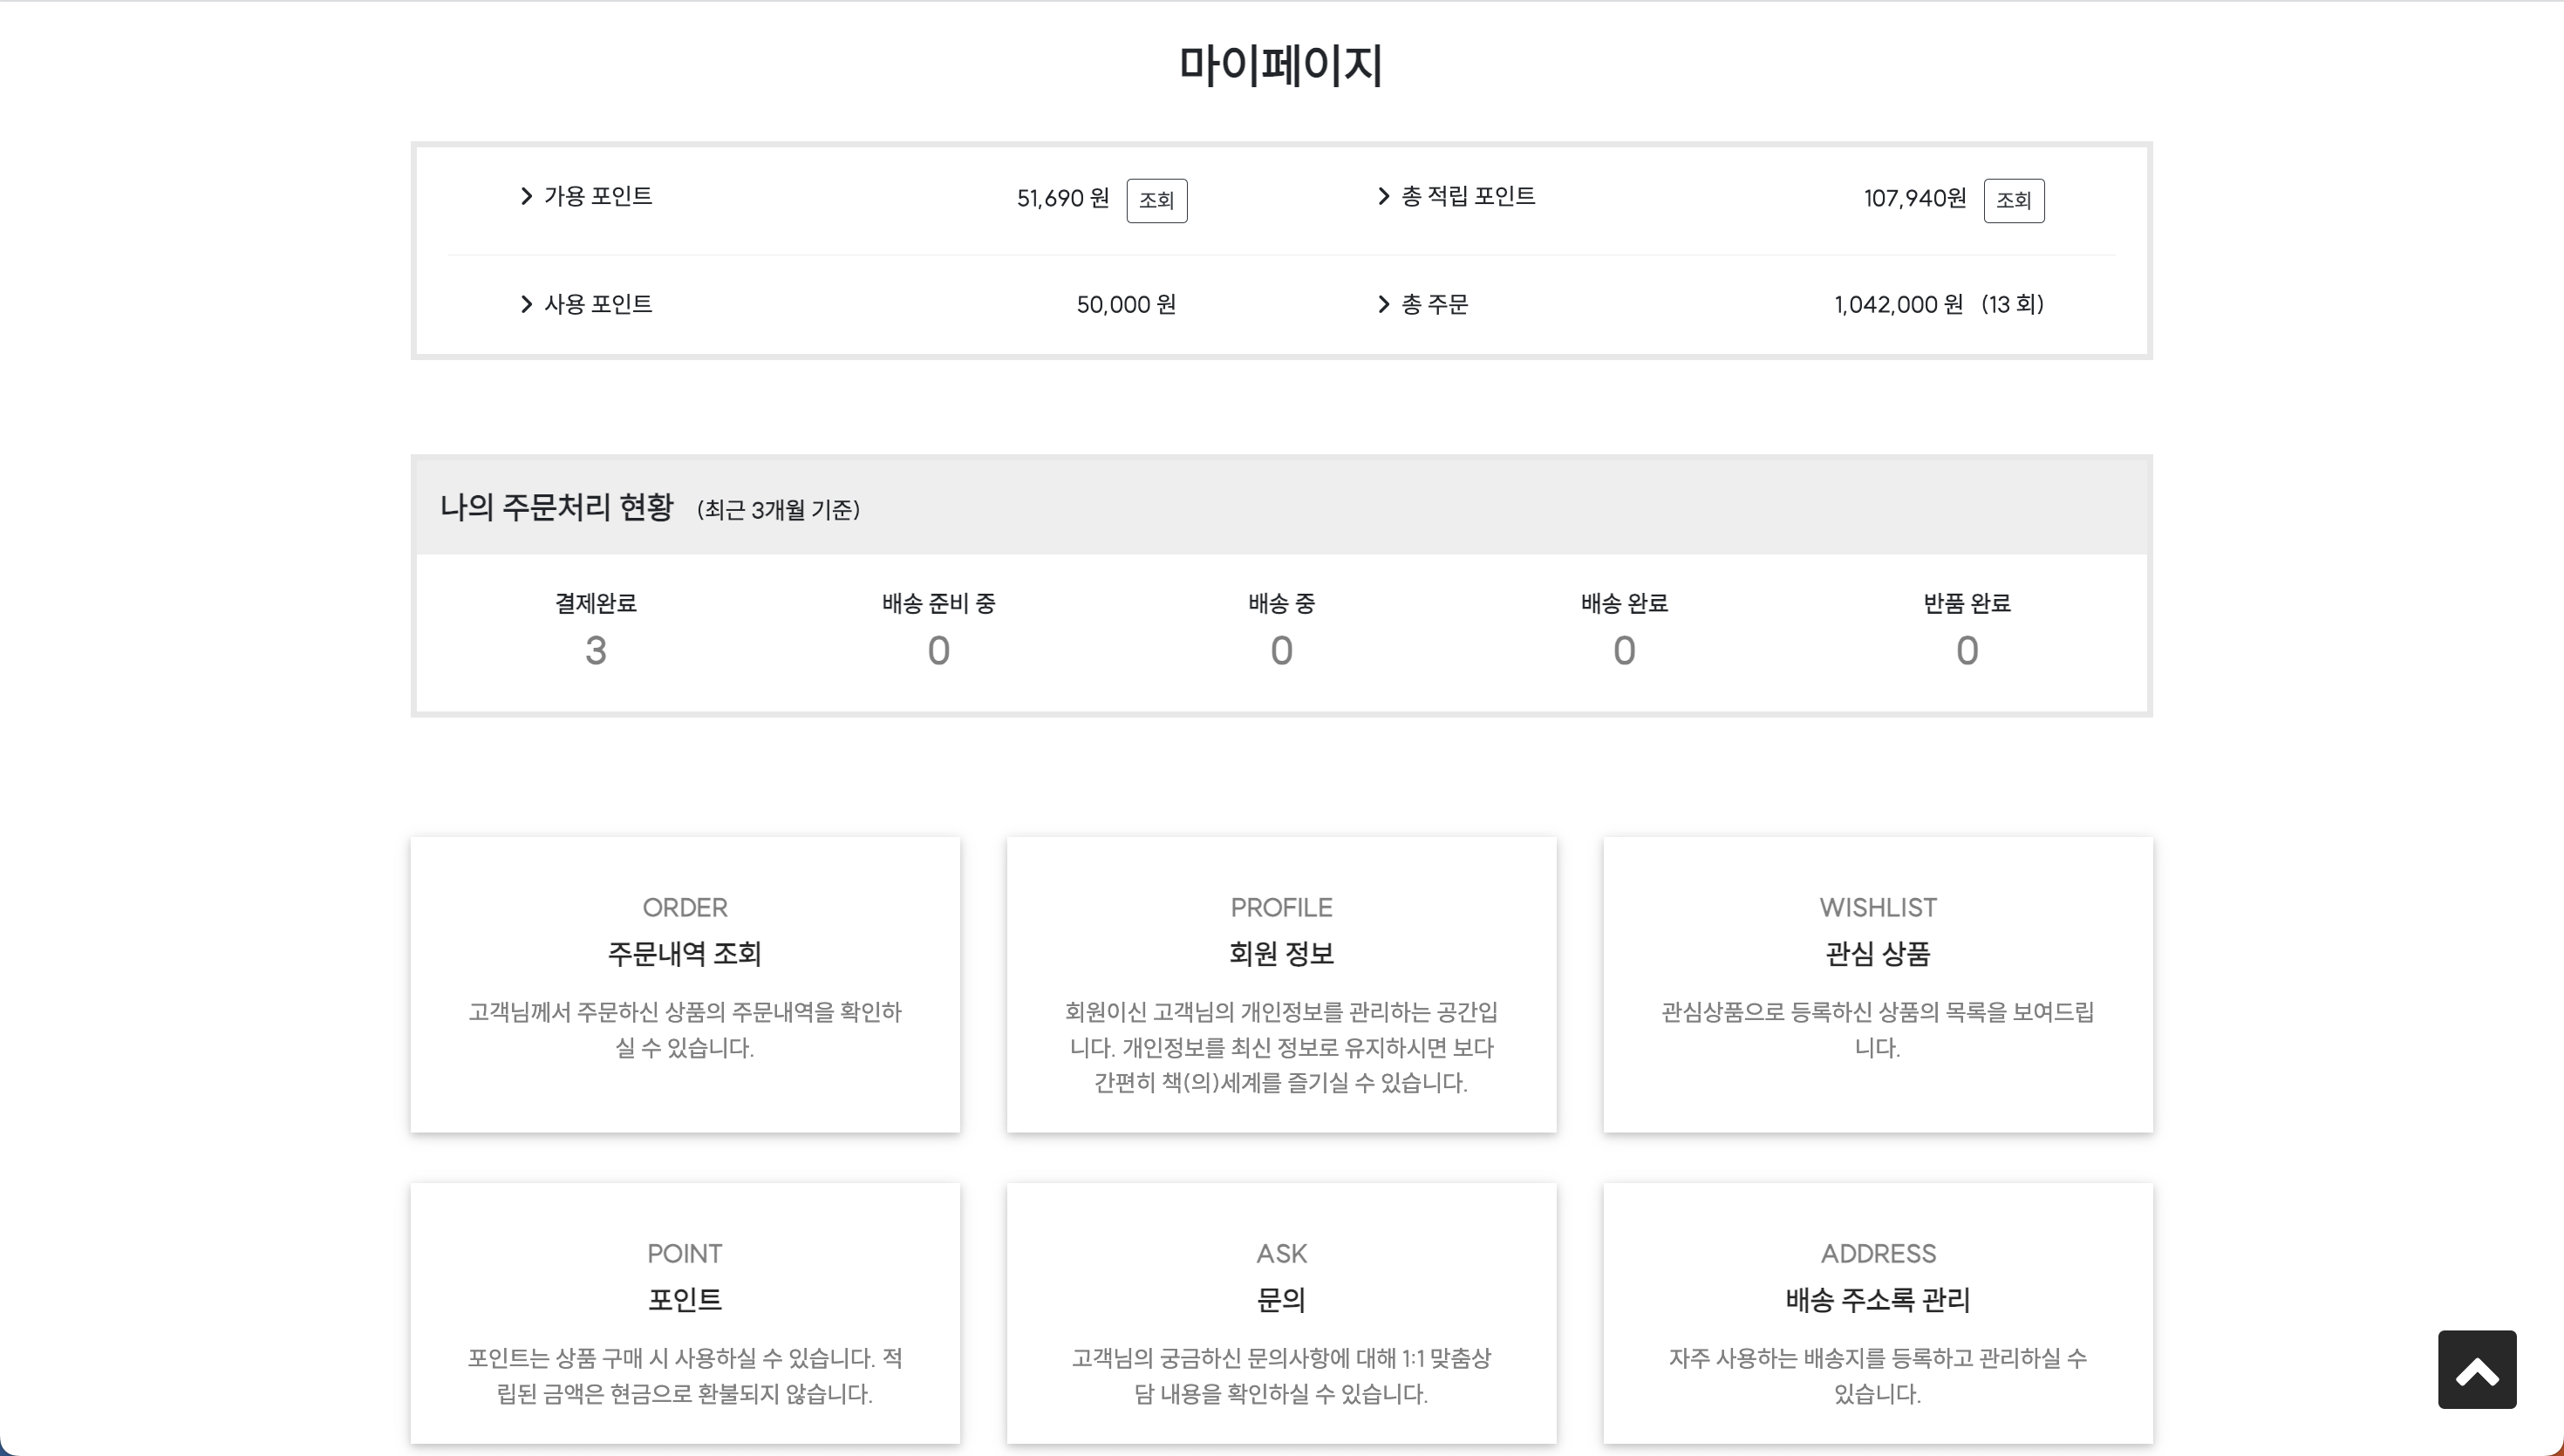The height and width of the screenshot is (1456, 2564).
Task: Click 조회 next to 가용 포인트
Action: pos(1157,200)
